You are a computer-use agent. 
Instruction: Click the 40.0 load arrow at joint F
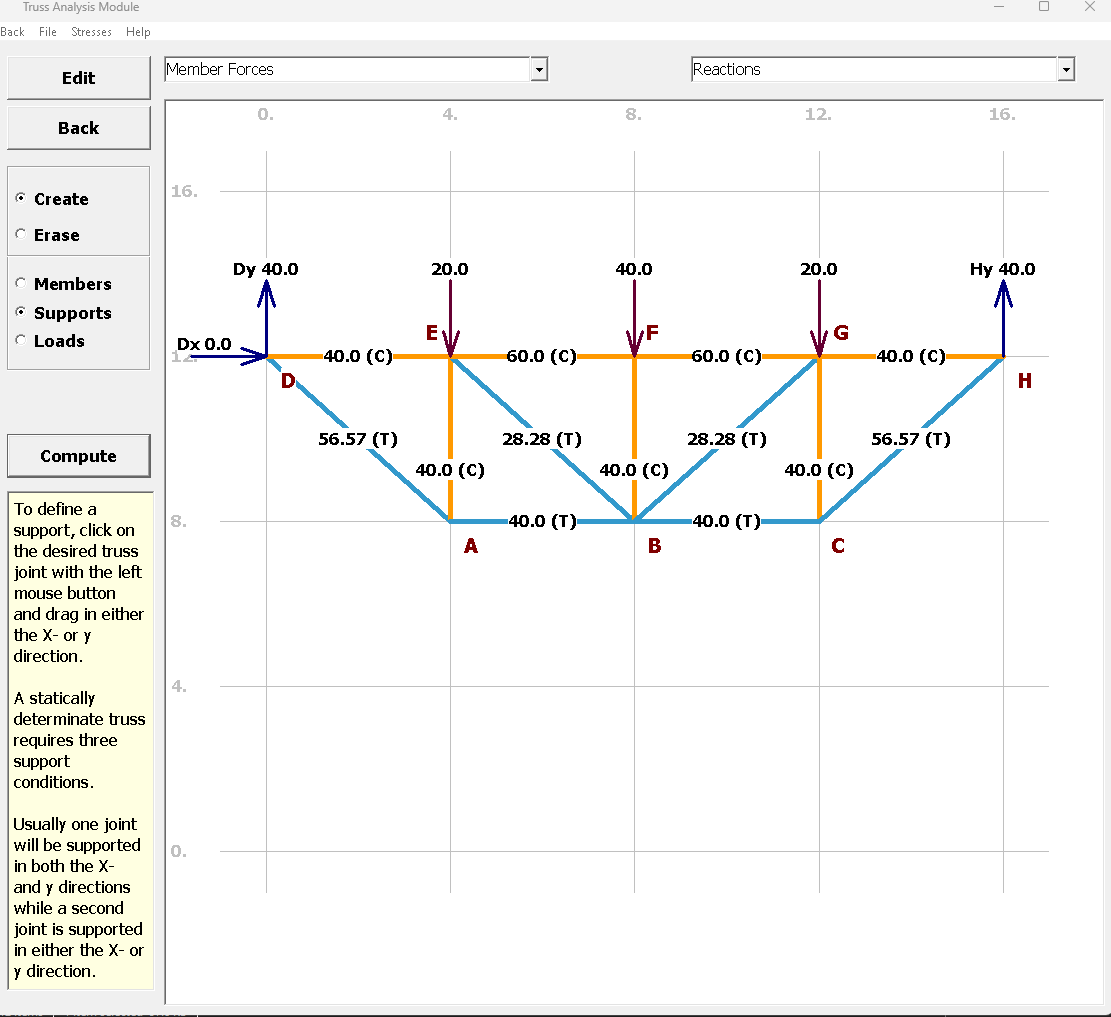tap(634, 318)
